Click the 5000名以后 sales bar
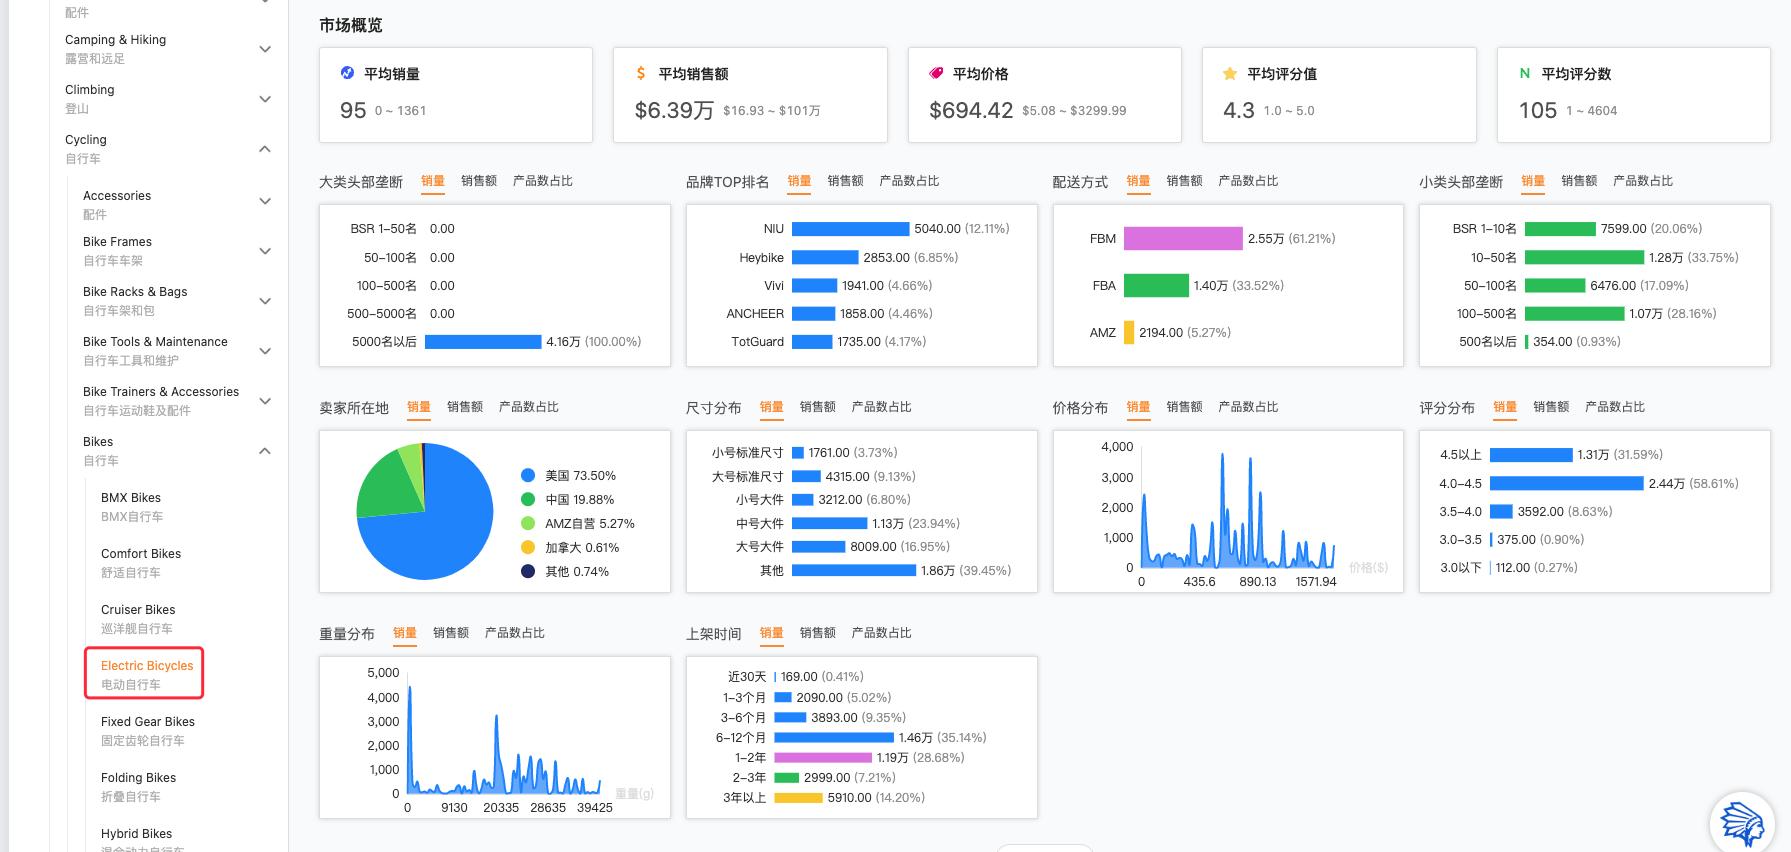1791x852 pixels. [483, 342]
